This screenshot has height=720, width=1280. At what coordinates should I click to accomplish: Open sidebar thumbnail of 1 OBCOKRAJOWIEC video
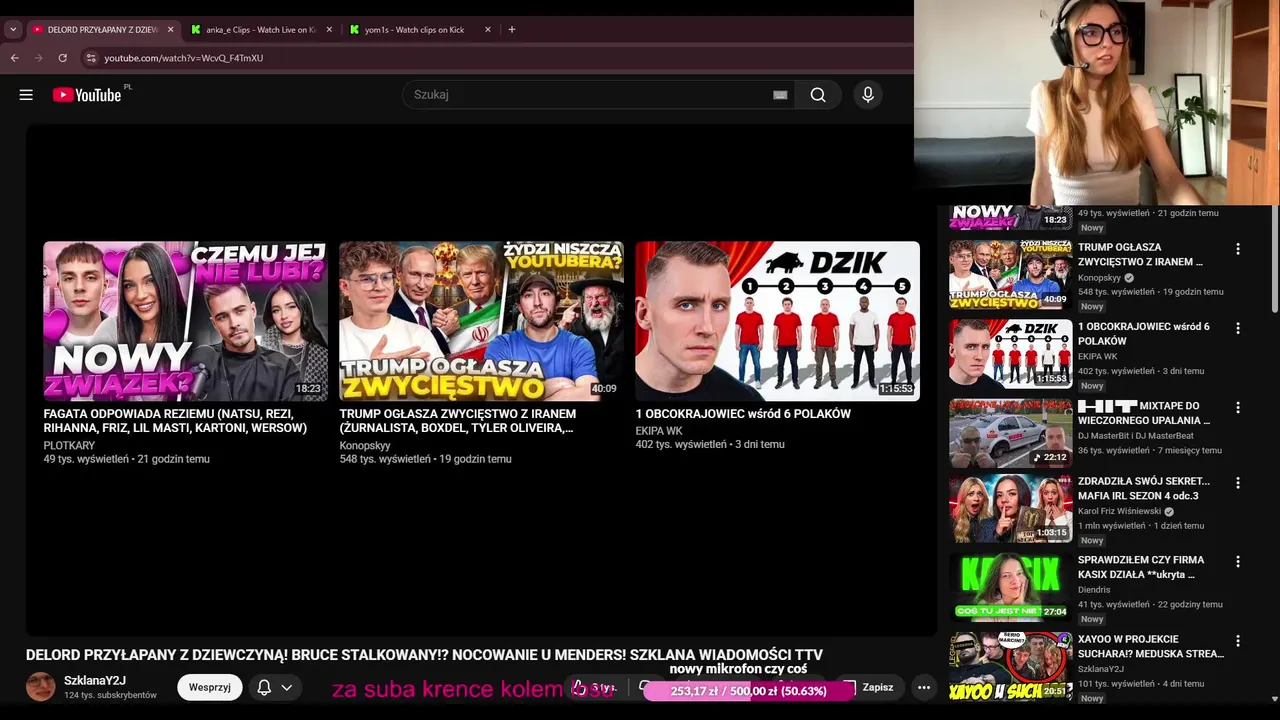pyautogui.click(x=1010, y=353)
